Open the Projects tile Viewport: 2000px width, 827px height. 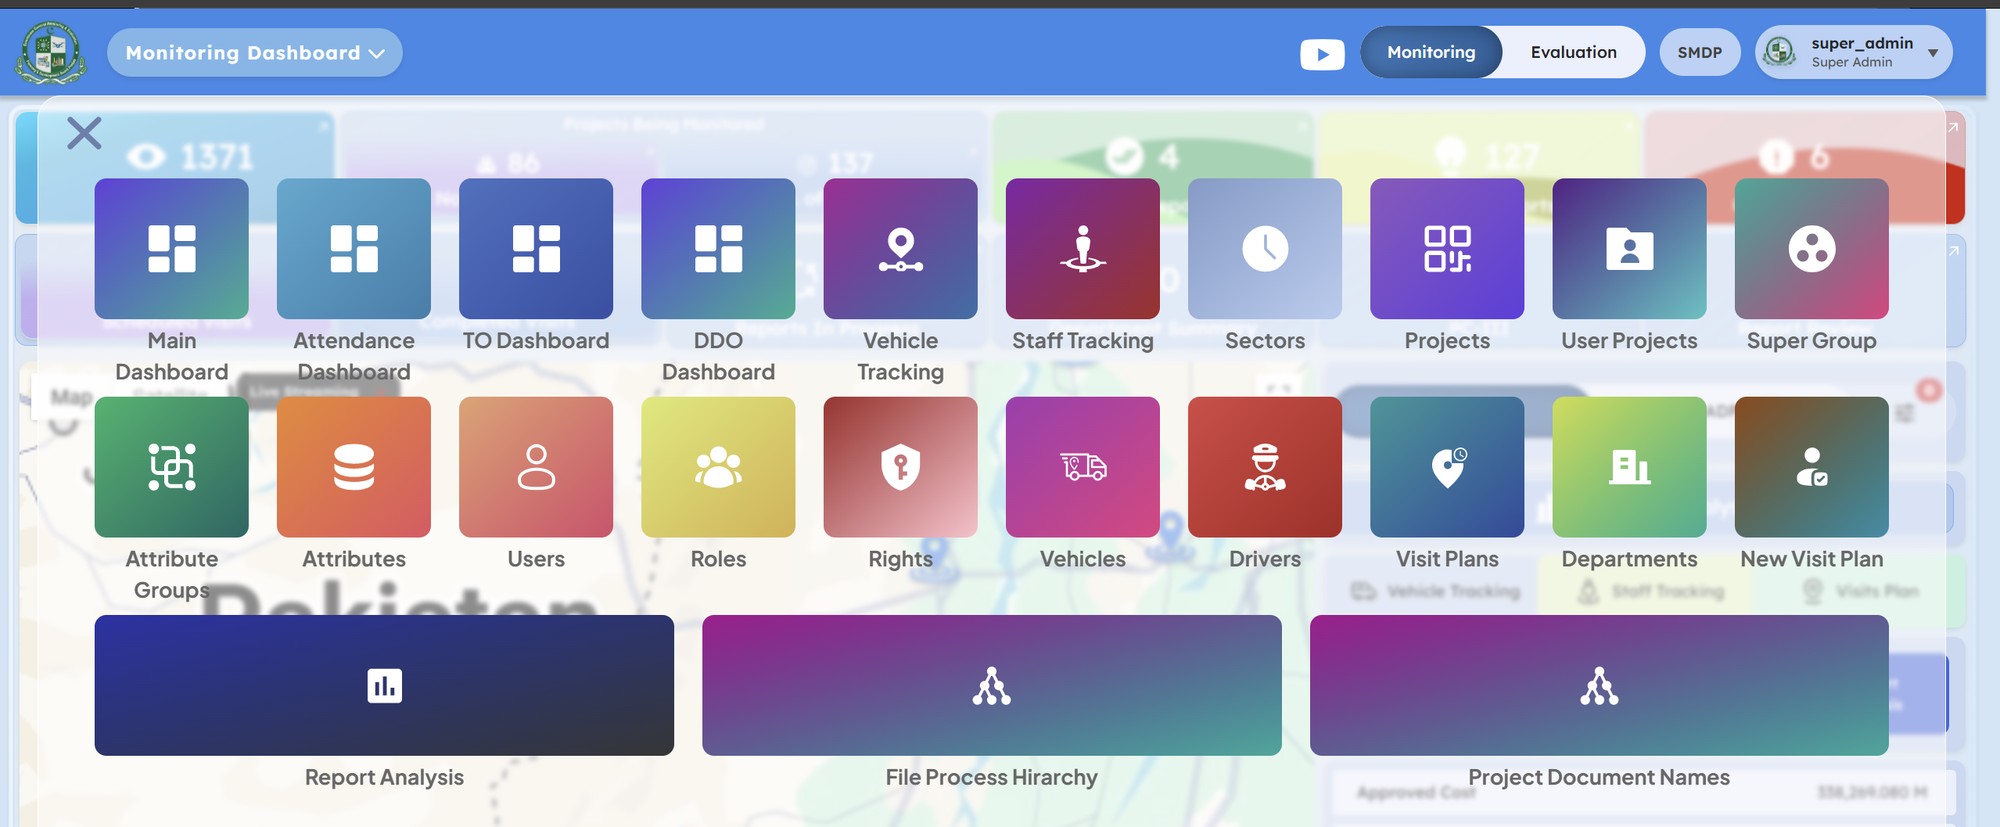coord(1447,249)
